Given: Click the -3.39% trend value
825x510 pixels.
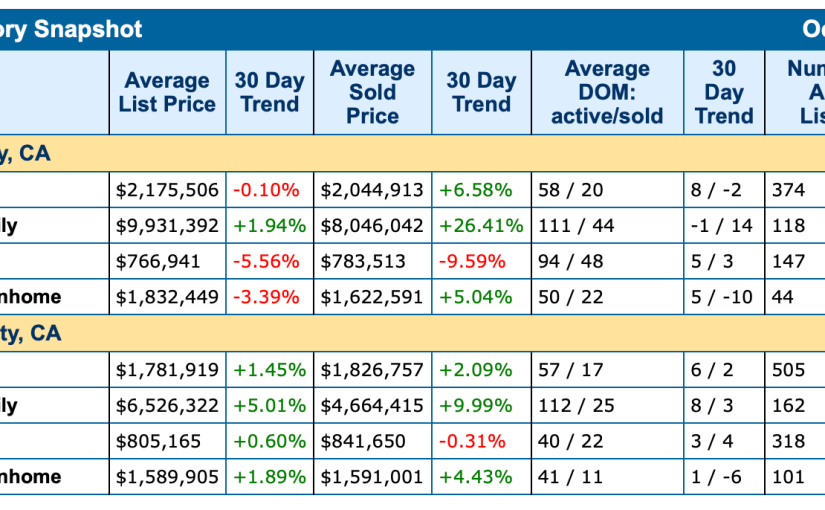Looking at the screenshot, I should (x=266, y=297).
